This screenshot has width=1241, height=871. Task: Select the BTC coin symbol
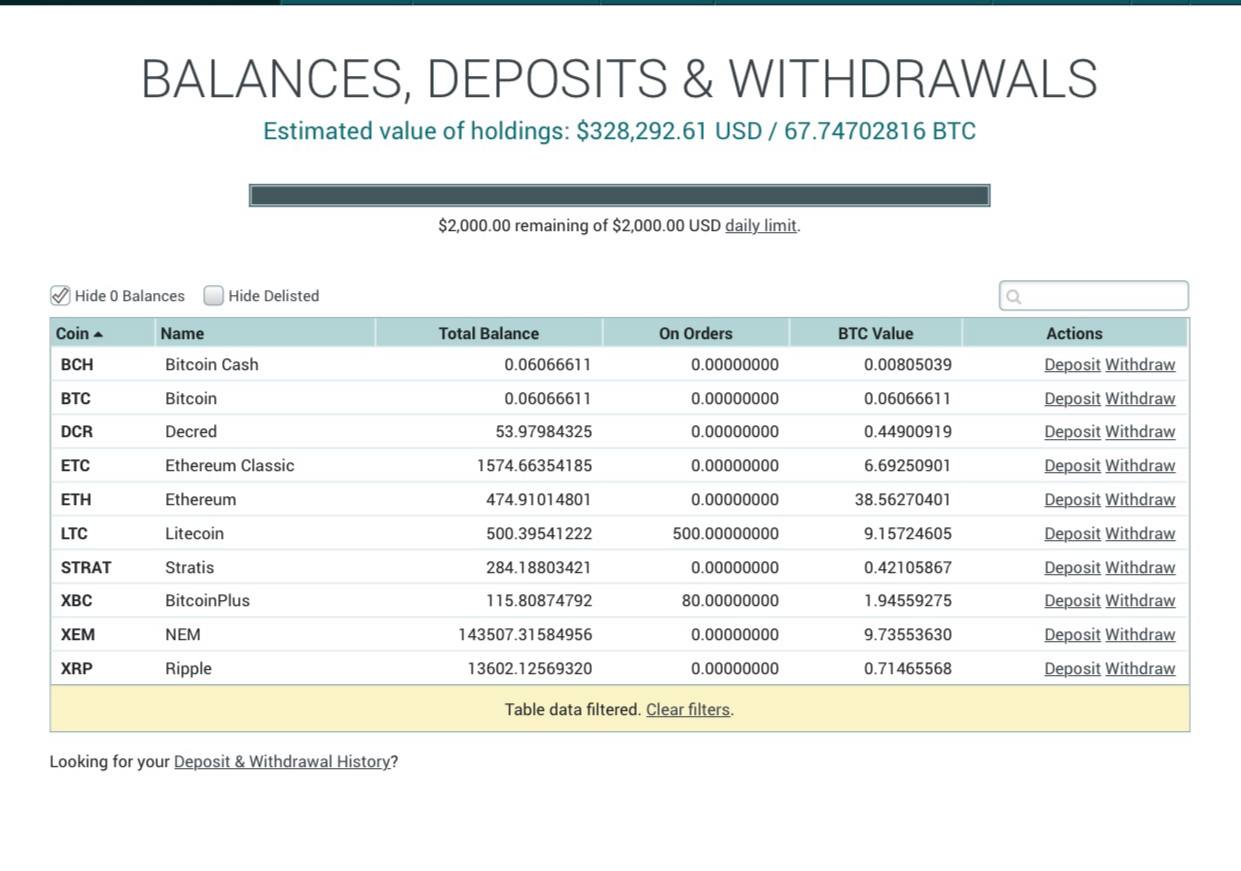point(75,398)
